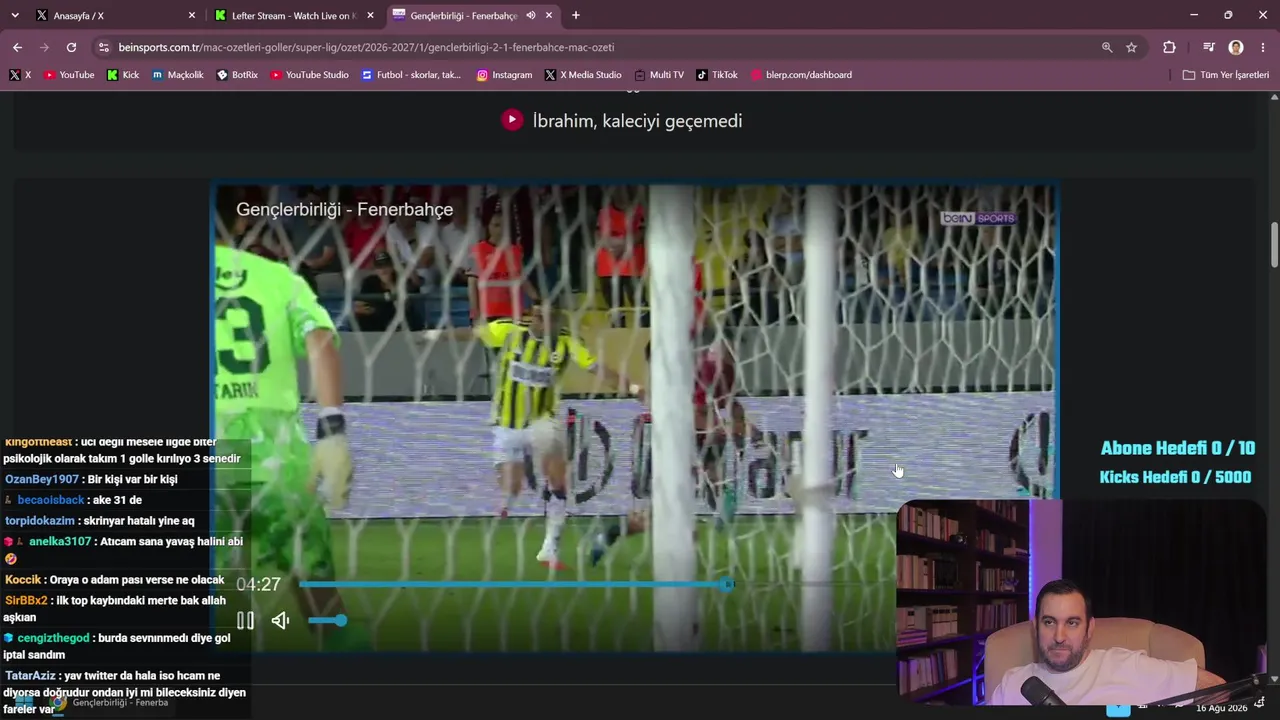The image size is (1280, 720).
Task: Reload the beinsports page
Action: point(71,47)
